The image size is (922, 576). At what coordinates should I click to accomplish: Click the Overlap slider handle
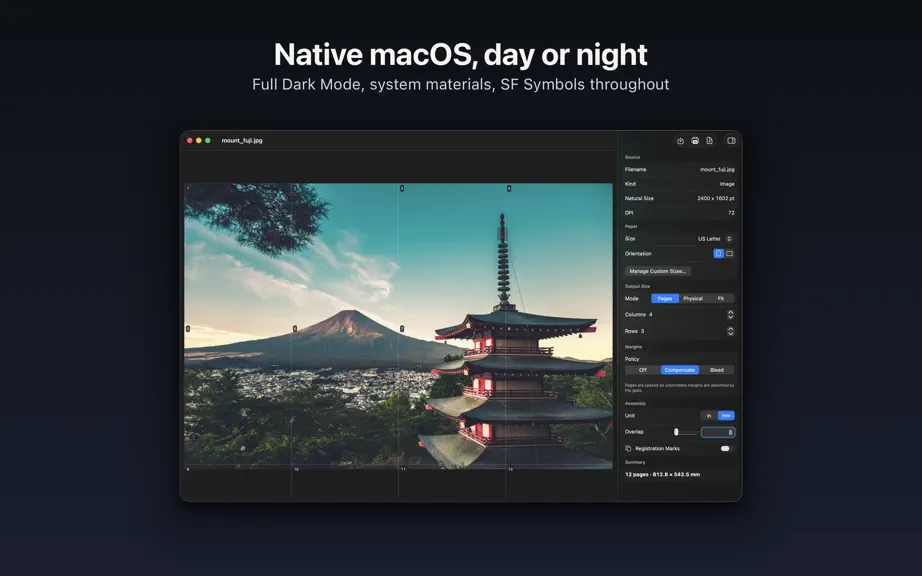pyautogui.click(x=676, y=432)
